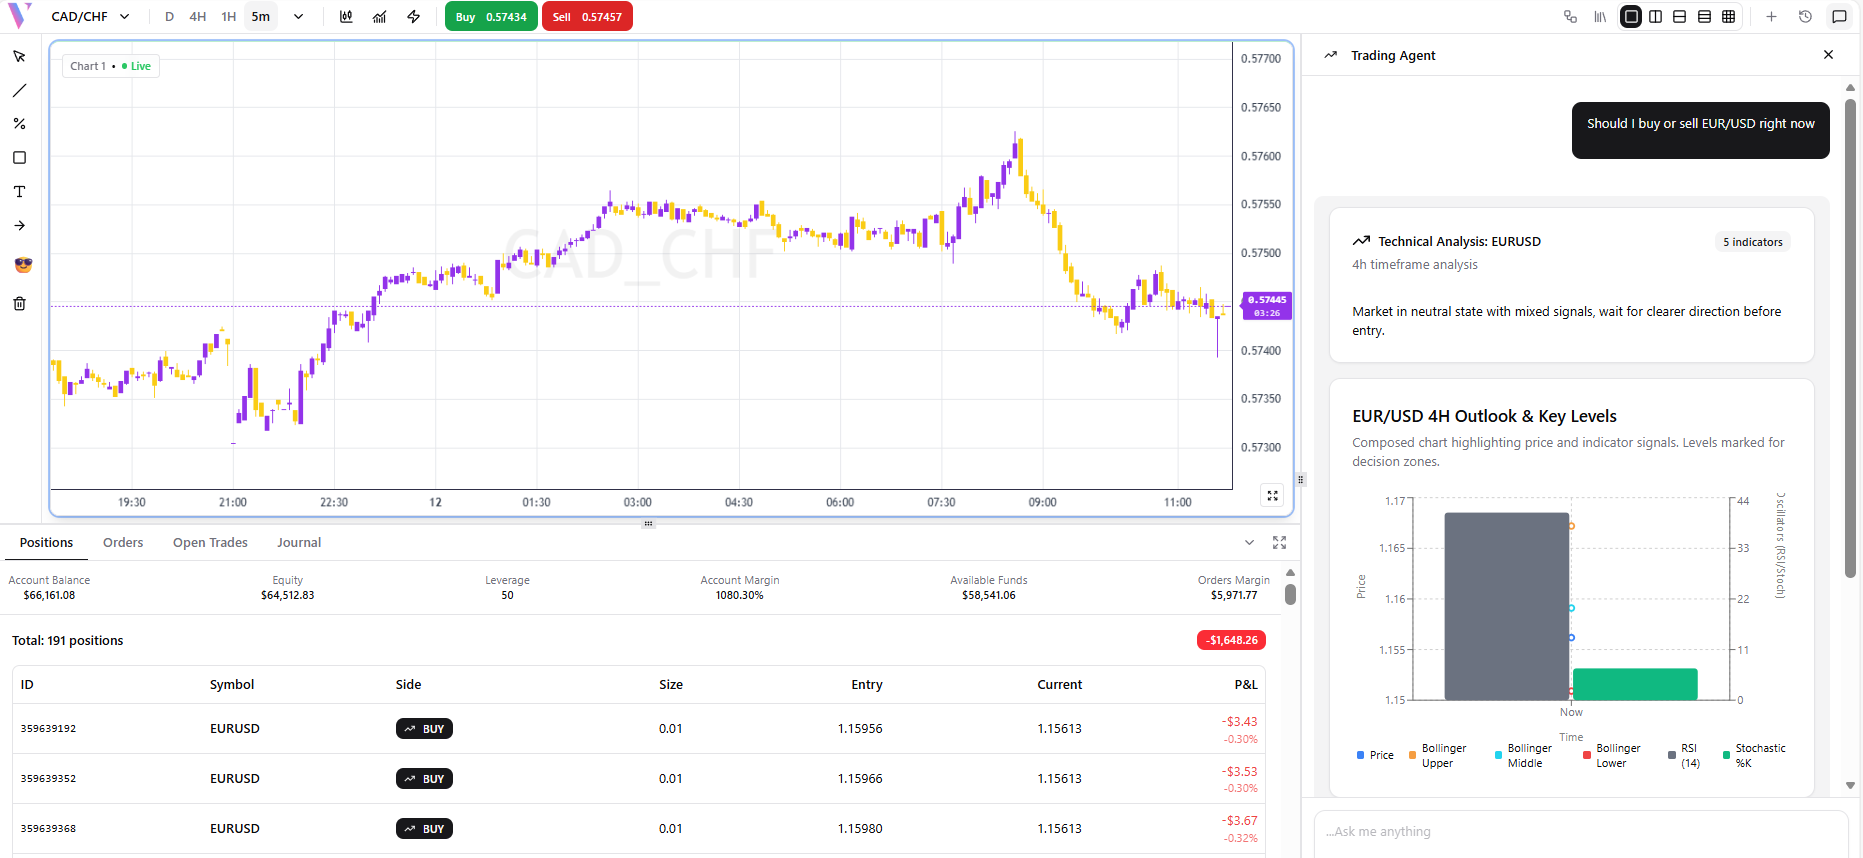1863x858 pixels.
Task: Switch to the Open Trades tab
Action: point(210,543)
